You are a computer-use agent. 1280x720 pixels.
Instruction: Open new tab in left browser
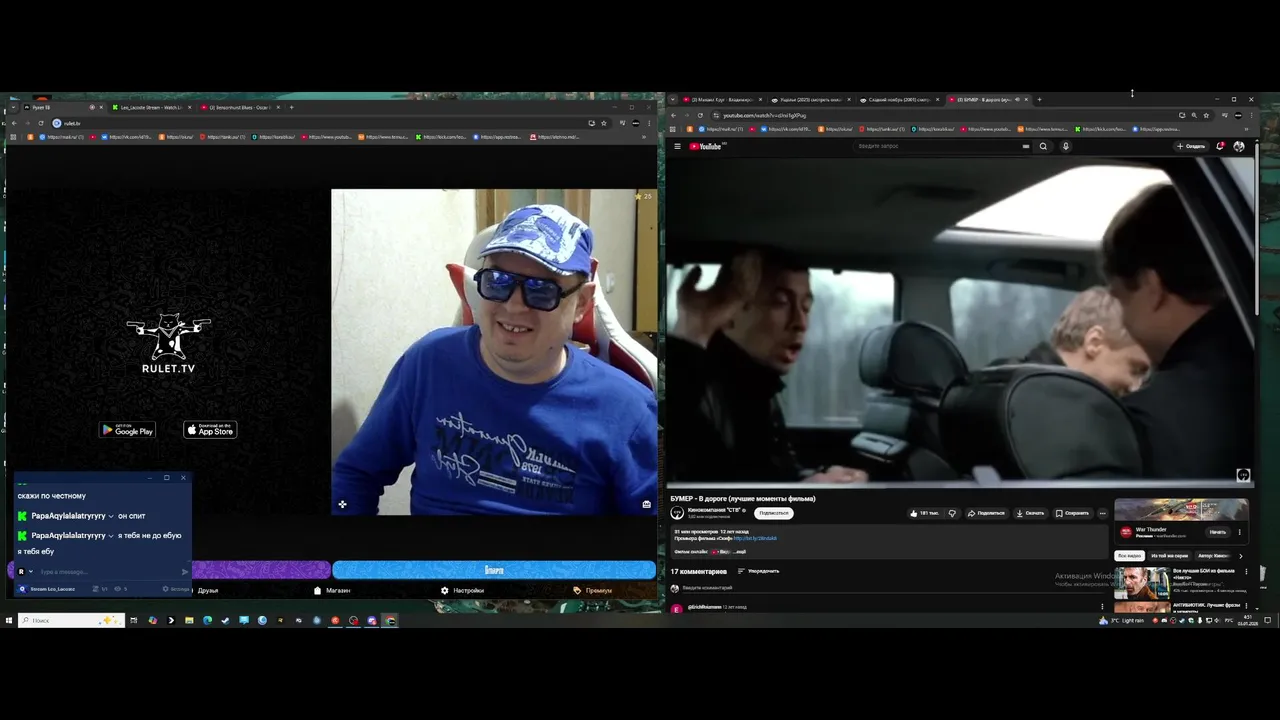292,107
